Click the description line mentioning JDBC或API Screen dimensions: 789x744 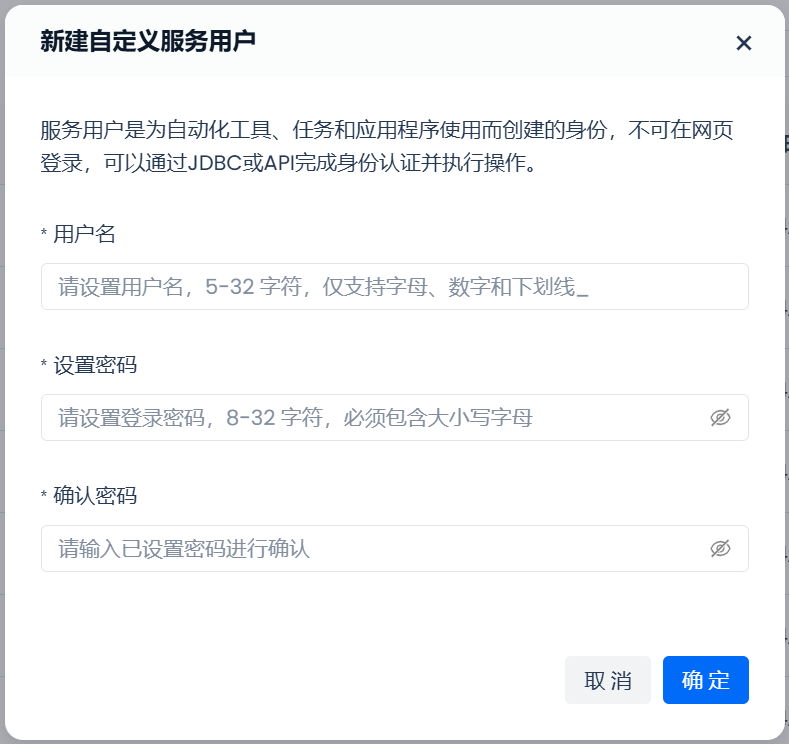(289, 163)
